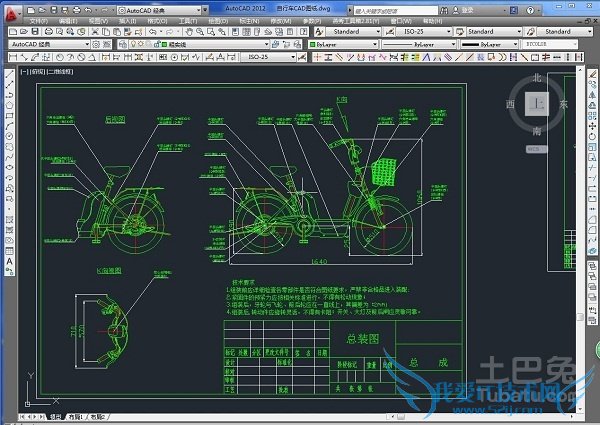The image size is (600, 425).
Task: Activate Zoom Realtime magnifier tool
Action: [x=200, y=32]
